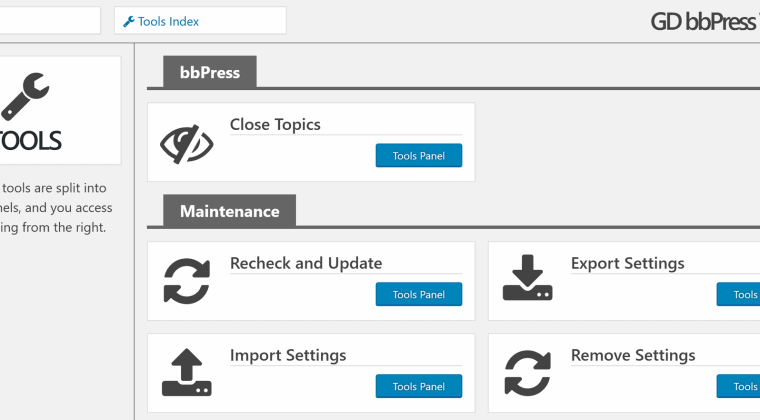Viewport: 760px width, 420px height.
Task: Select the bbPress section tab
Action: click(x=210, y=72)
